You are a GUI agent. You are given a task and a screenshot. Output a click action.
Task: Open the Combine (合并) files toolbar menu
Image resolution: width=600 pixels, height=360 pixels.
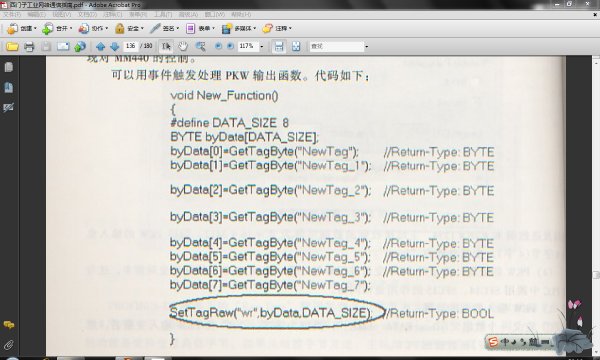click(x=57, y=28)
